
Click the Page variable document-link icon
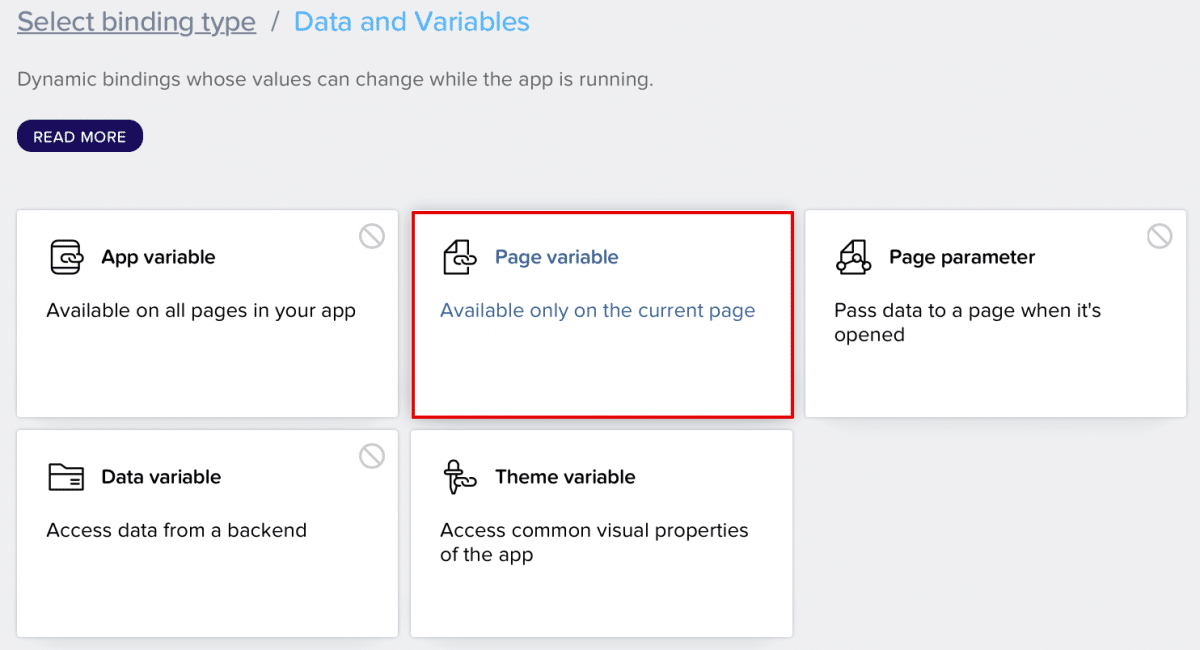(x=461, y=257)
